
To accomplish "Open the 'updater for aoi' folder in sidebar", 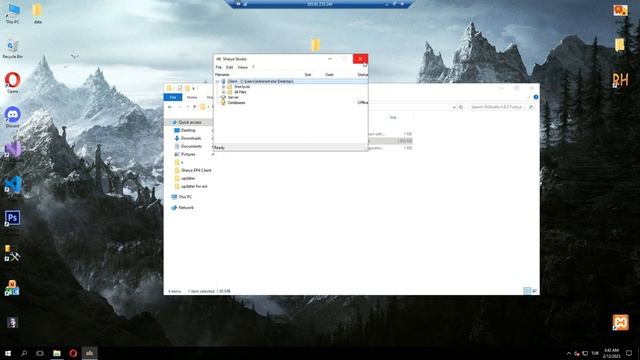I will click(194, 186).
